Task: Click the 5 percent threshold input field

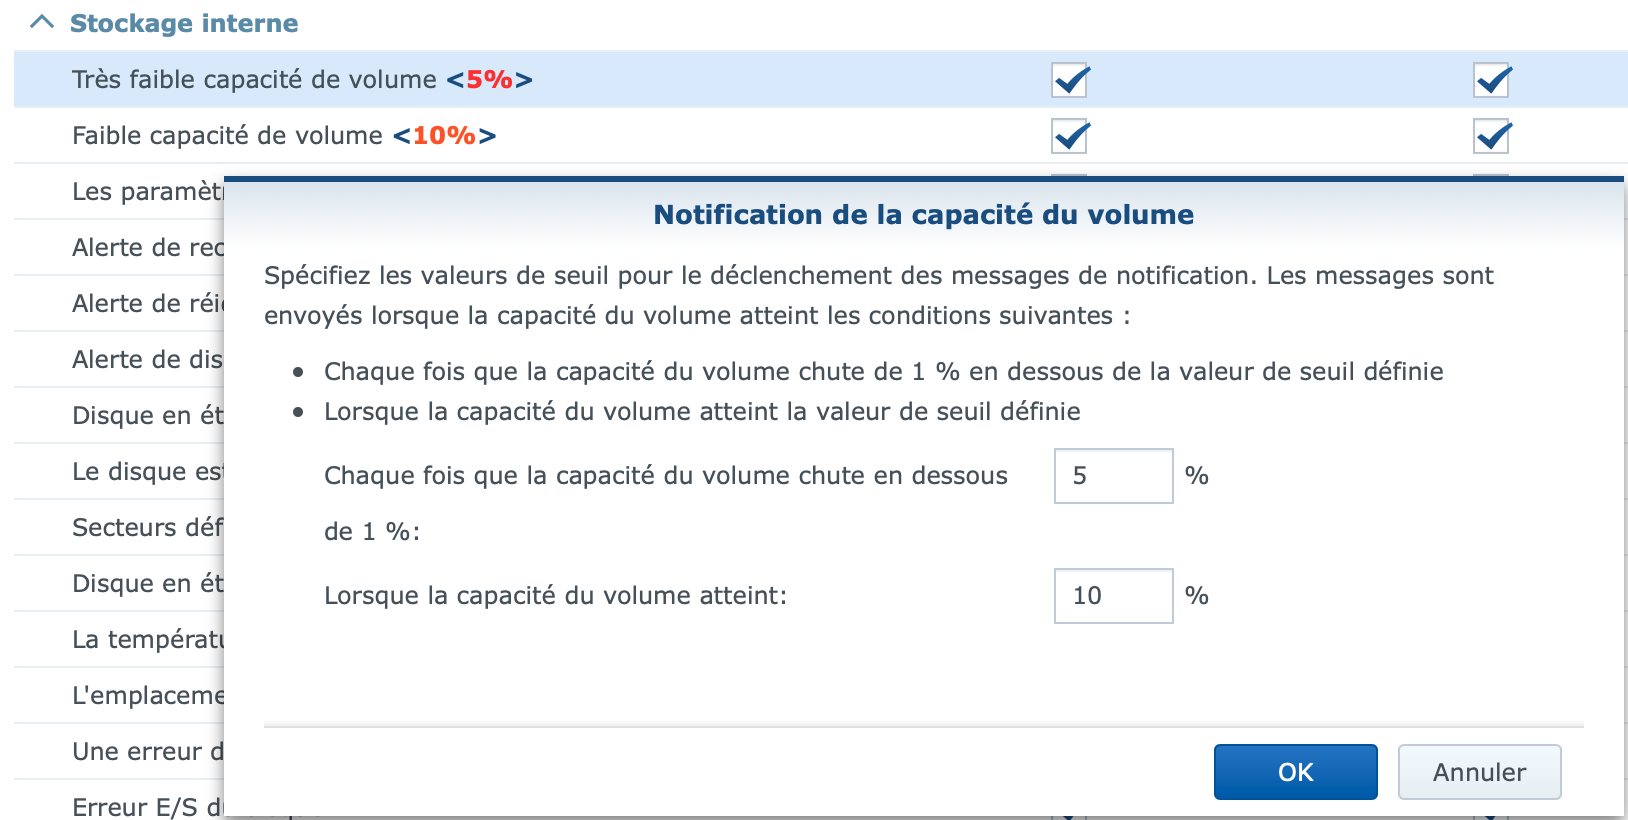Action: 1112,476
